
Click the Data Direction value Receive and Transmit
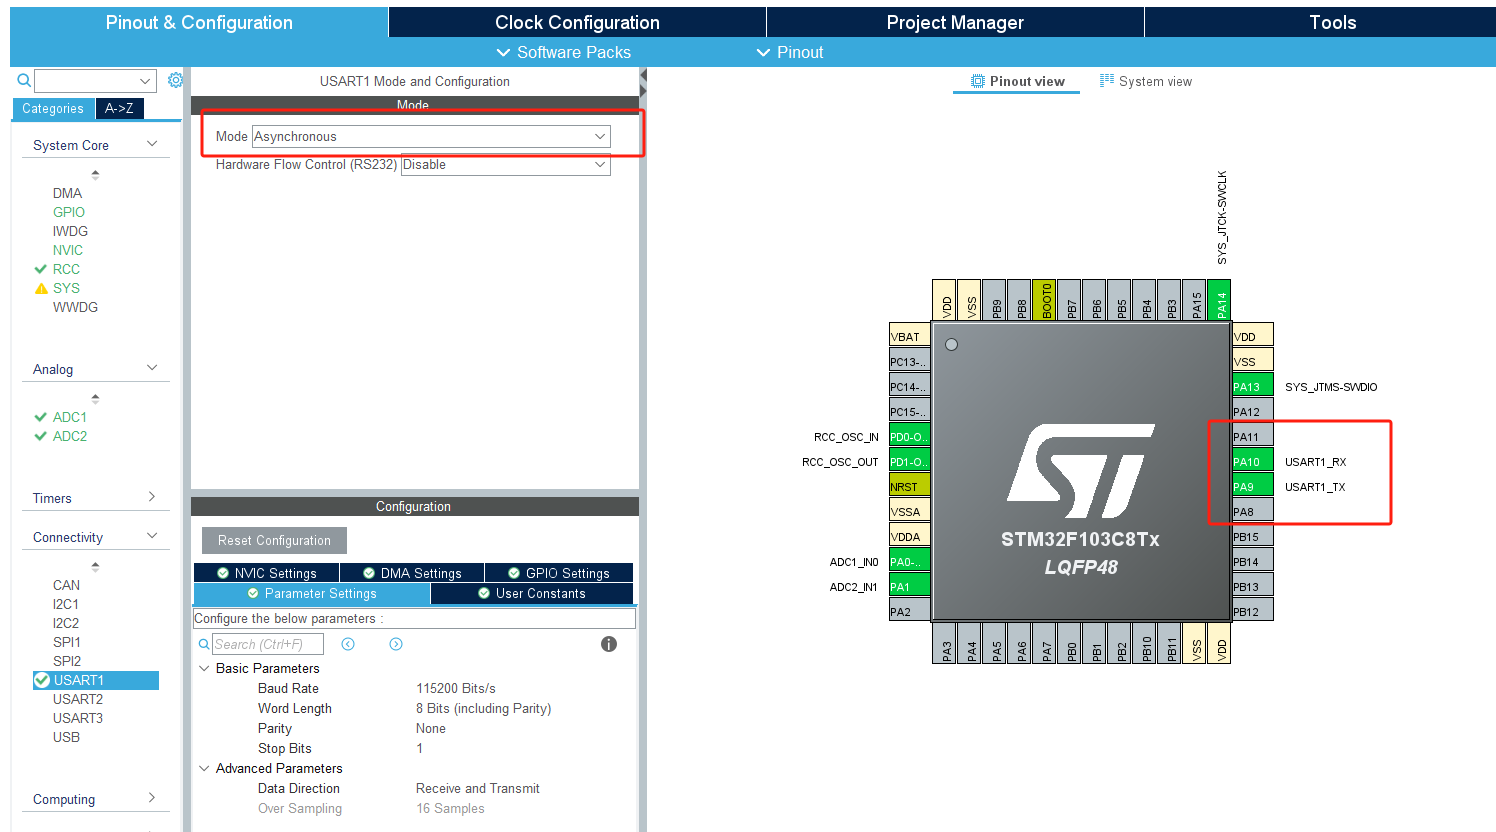point(478,788)
